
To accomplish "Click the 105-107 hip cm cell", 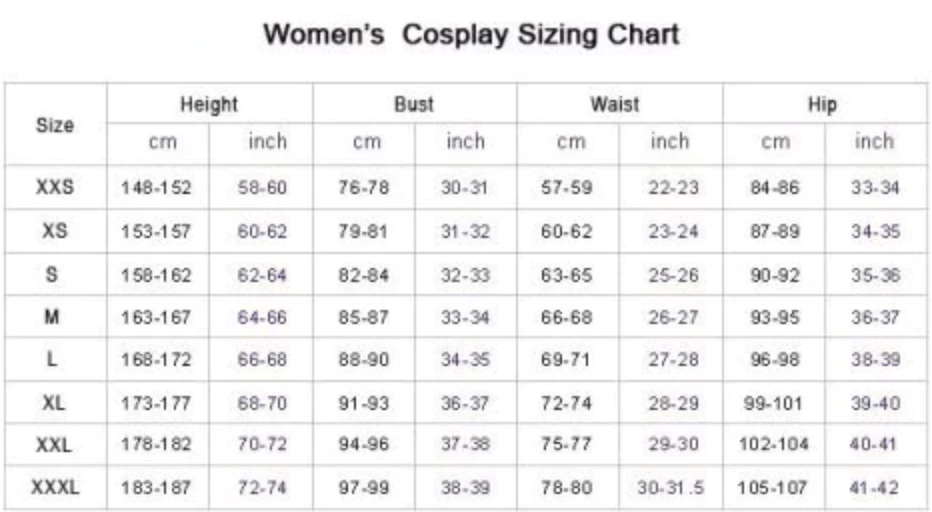I will coord(774,489).
